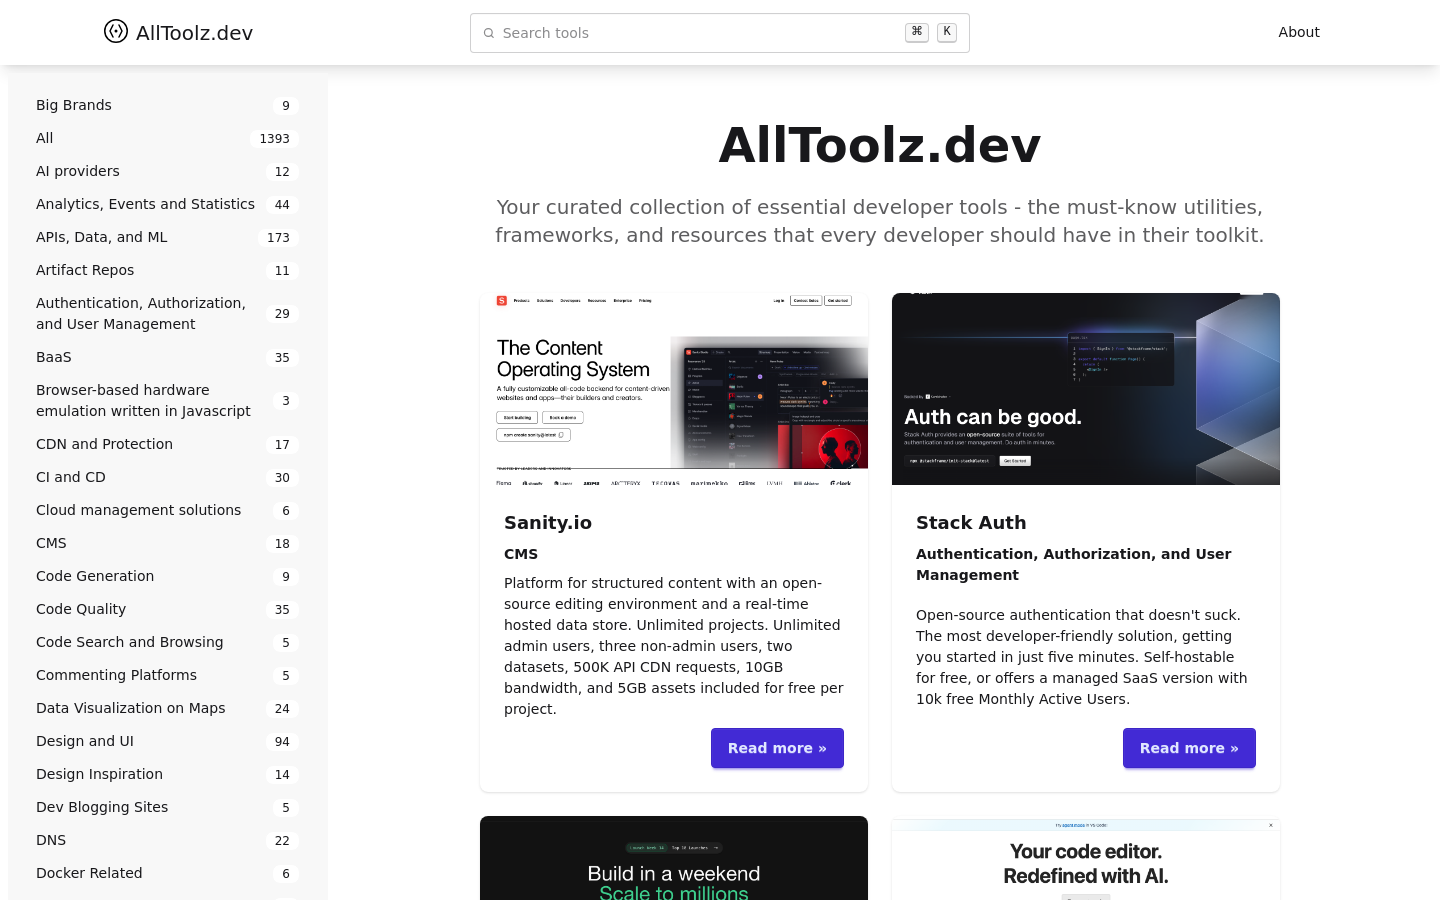Click Read more on Sanity.io card
The height and width of the screenshot is (900, 1440).
pos(777,748)
